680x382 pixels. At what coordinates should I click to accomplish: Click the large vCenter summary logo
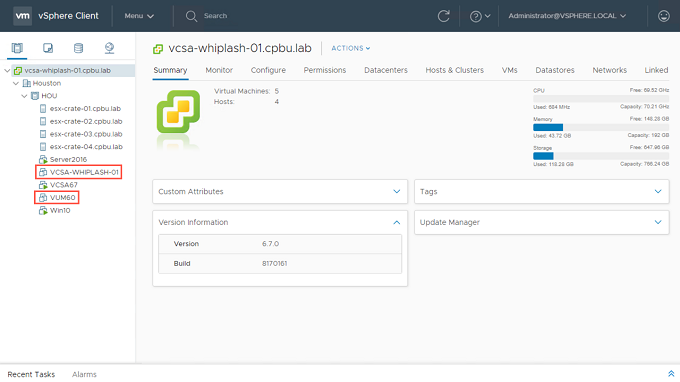tap(178, 111)
